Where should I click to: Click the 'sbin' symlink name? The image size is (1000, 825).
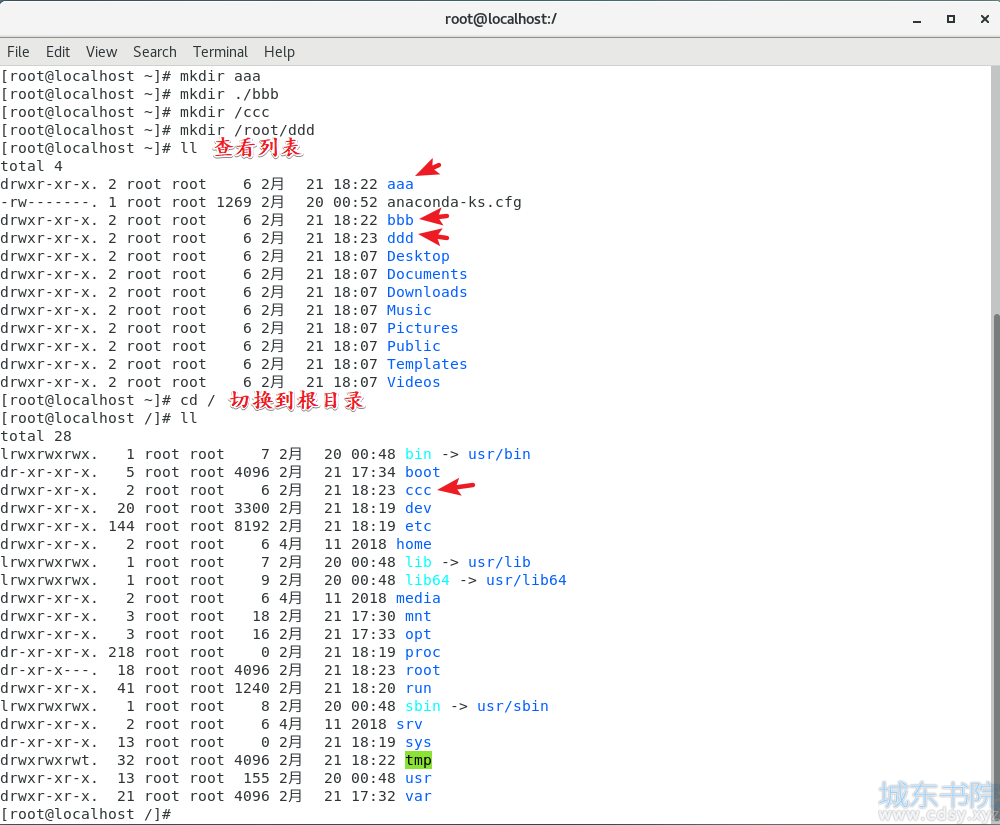(422, 706)
